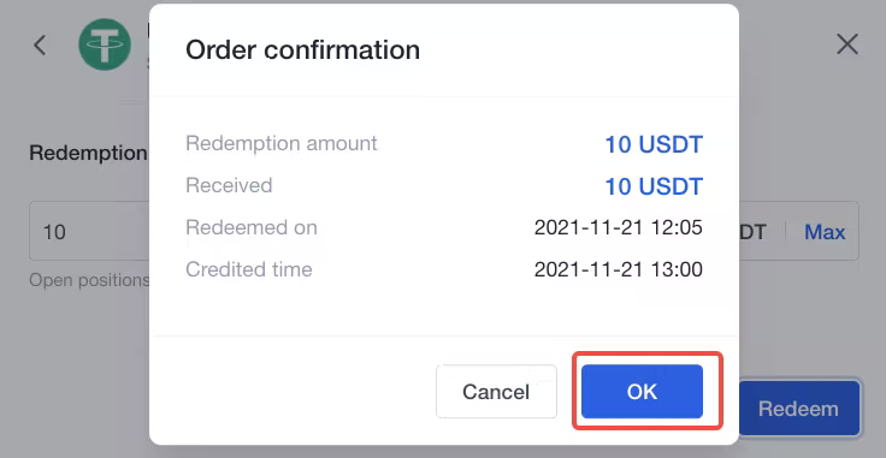Cancel the order confirmation

coord(496,391)
